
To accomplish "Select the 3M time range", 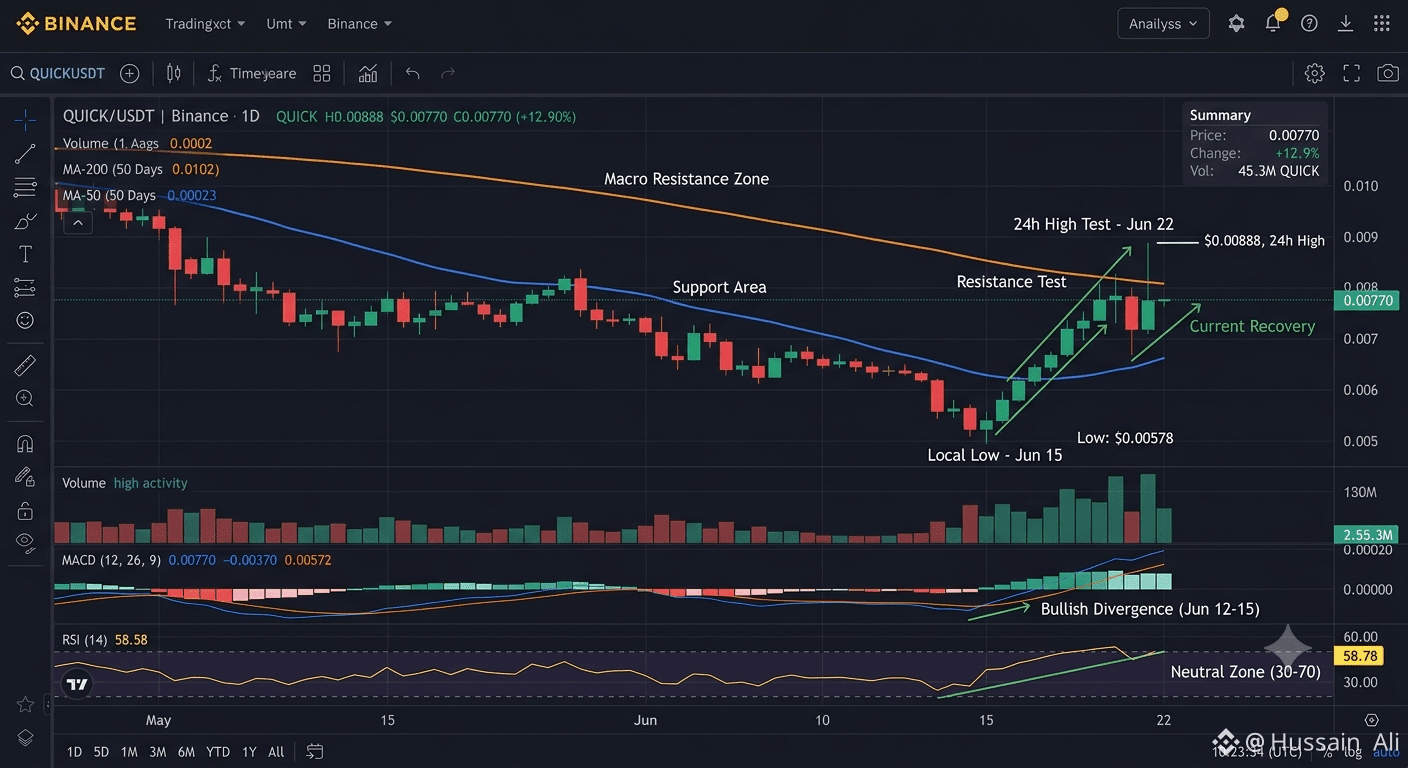I will click(157, 751).
